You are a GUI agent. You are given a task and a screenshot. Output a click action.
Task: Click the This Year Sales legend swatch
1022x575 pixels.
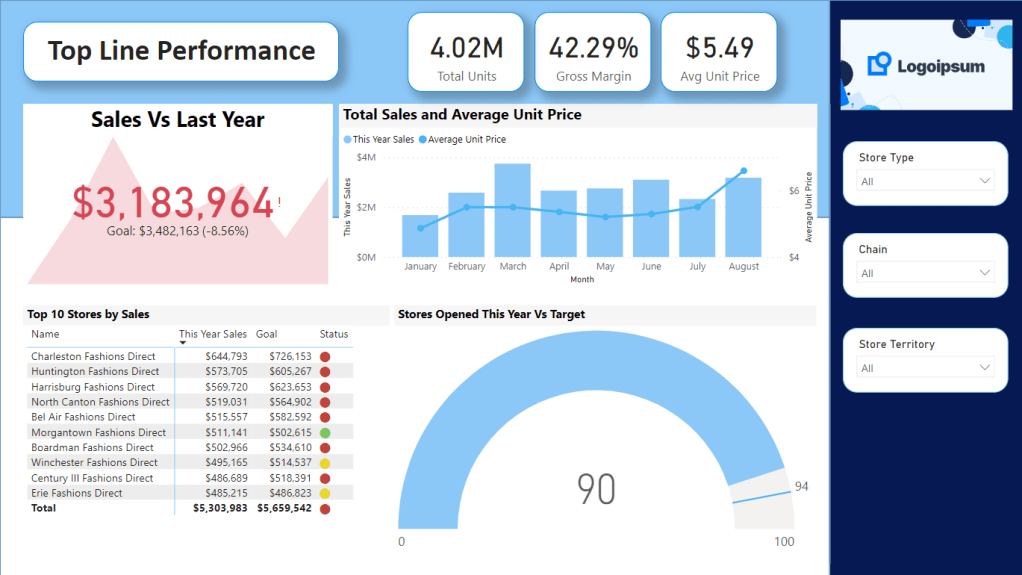click(x=348, y=140)
